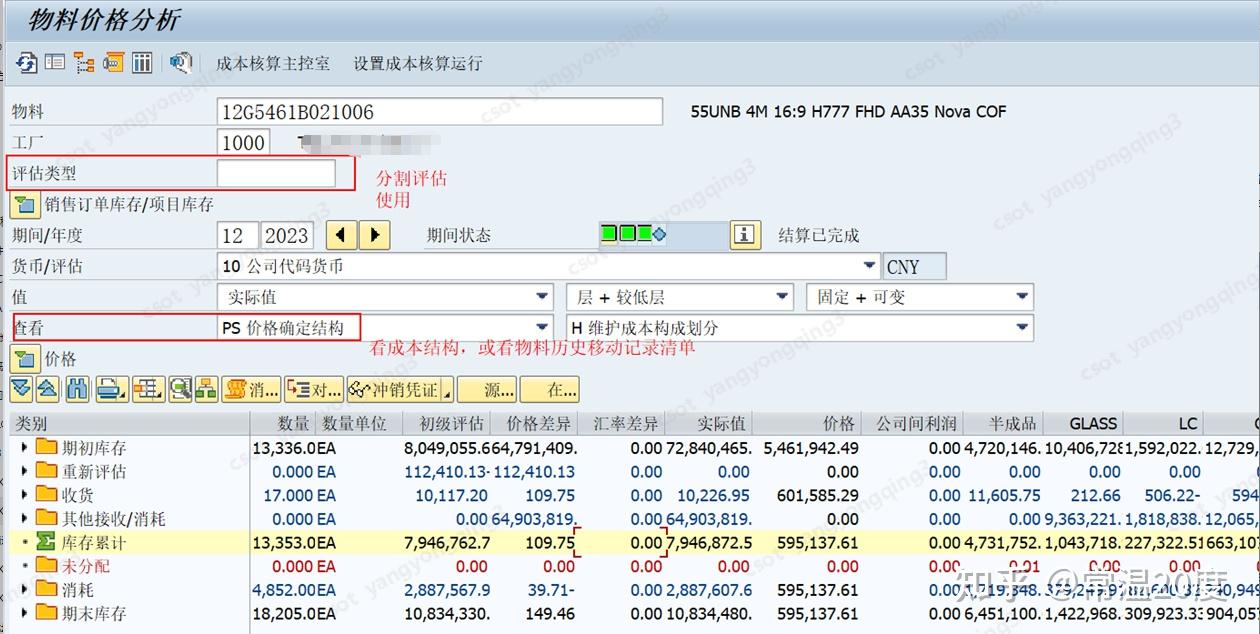Open the 'H 维护成本构成划分' dropdown
Image resolution: width=1260 pixels, height=634 pixels.
[x=1021, y=327]
